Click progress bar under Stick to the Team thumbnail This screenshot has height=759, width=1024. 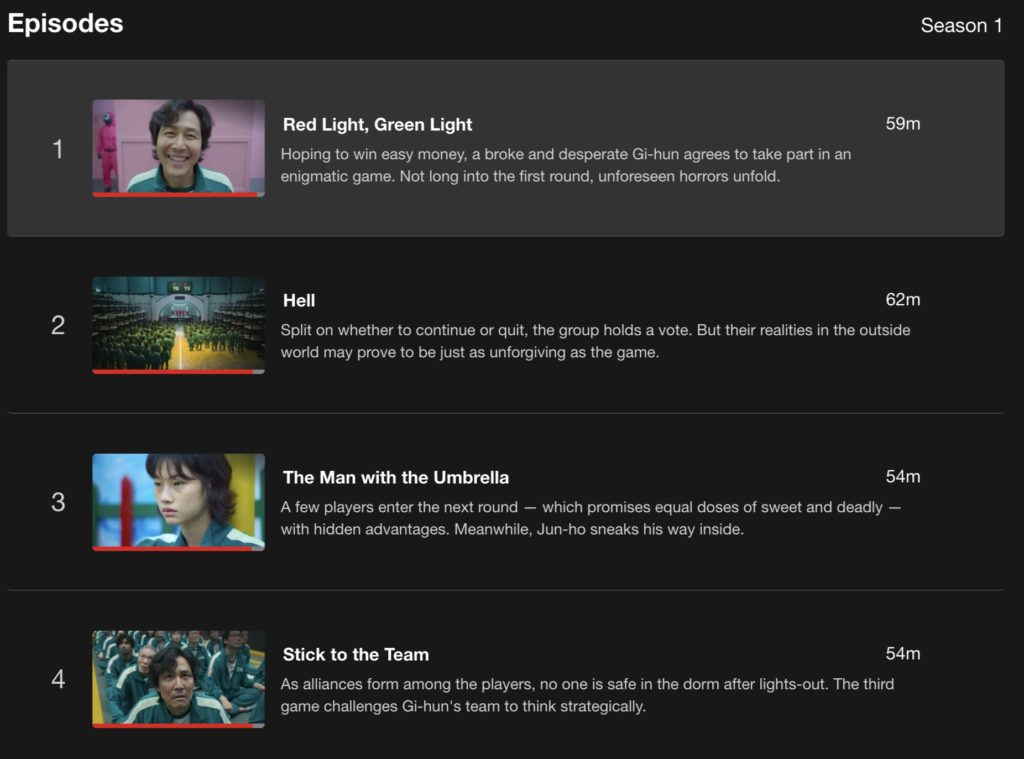(178, 725)
